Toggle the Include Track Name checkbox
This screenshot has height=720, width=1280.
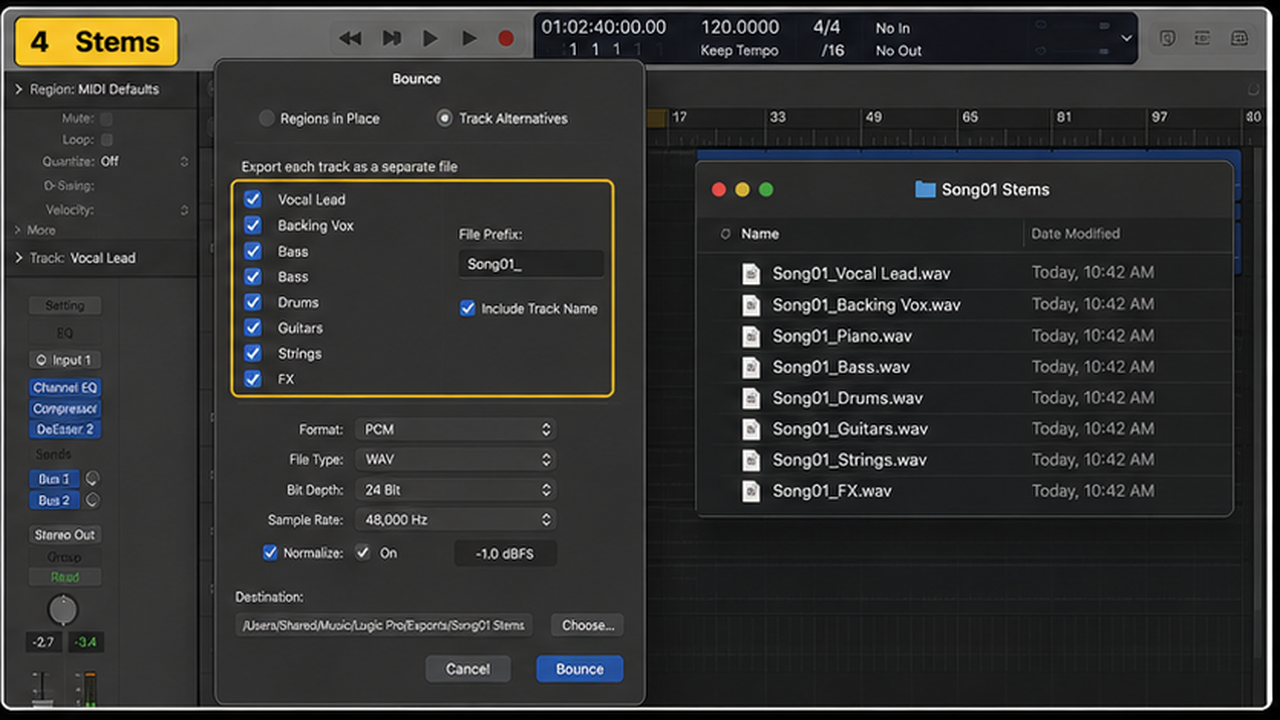[x=467, y=308]
